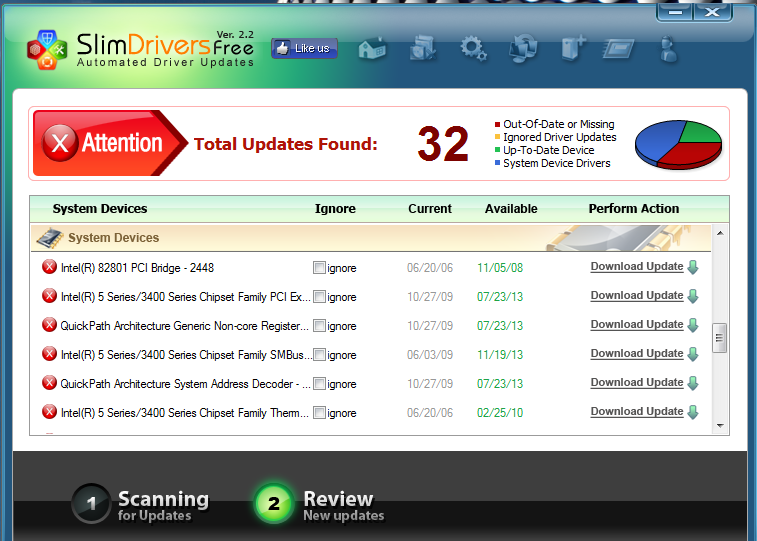757x541 pixels.
Task: Click the Available column header
Action: (x=511, y=208)
